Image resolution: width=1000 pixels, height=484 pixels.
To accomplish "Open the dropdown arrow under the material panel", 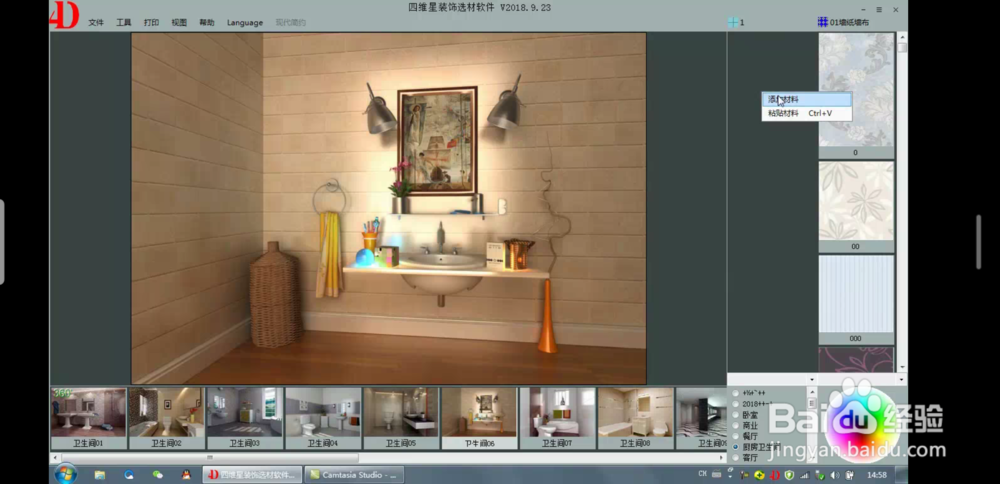I will pos(812,379).
